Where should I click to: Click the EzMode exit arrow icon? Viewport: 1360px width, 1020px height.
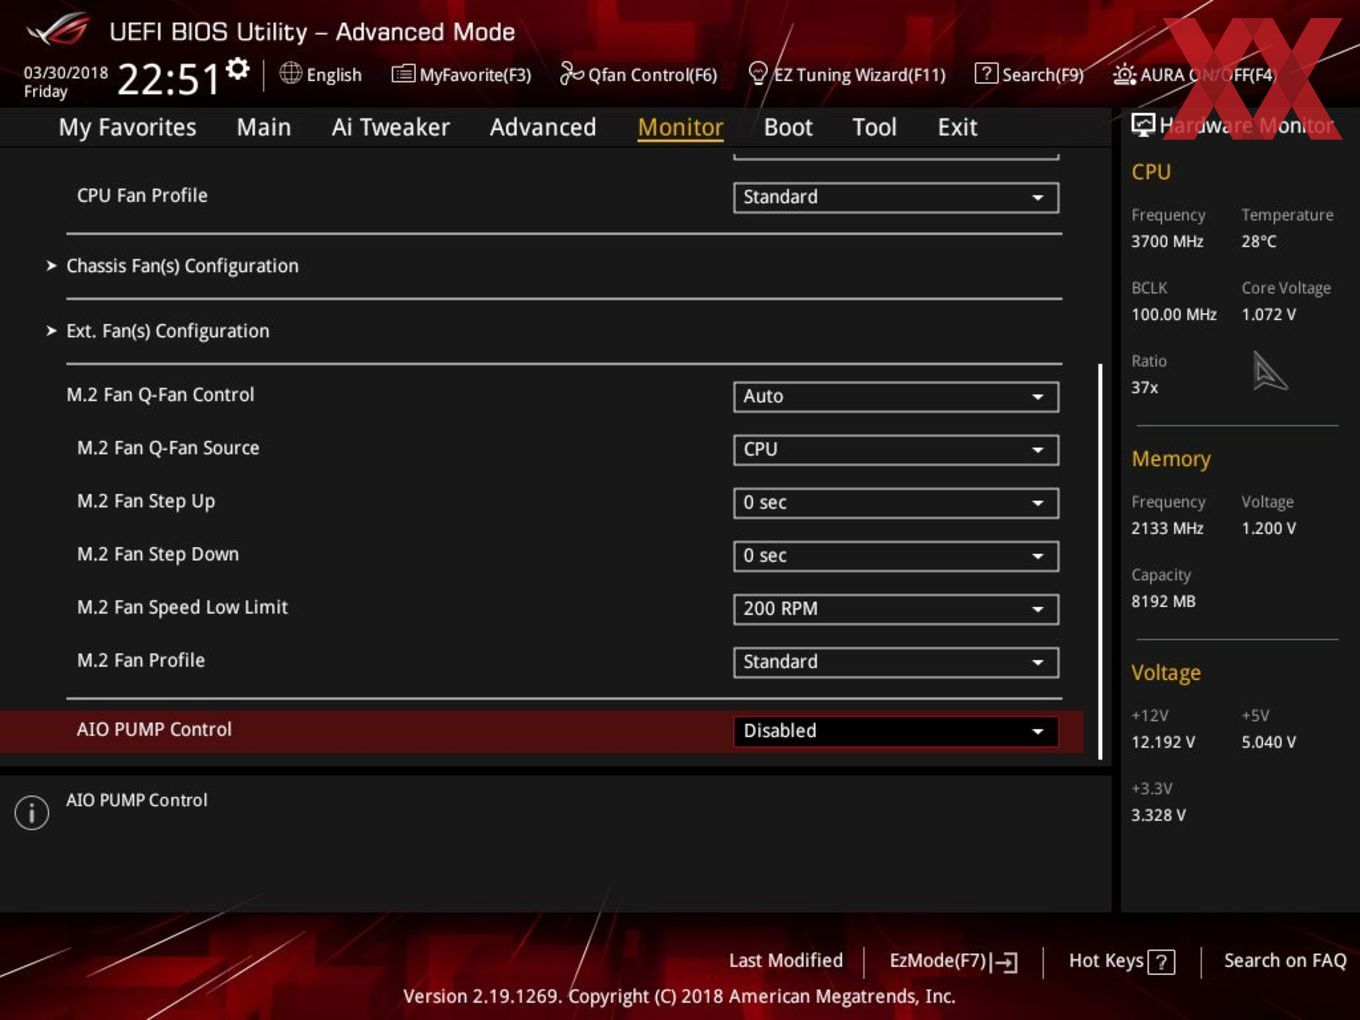pos(1006,962)
